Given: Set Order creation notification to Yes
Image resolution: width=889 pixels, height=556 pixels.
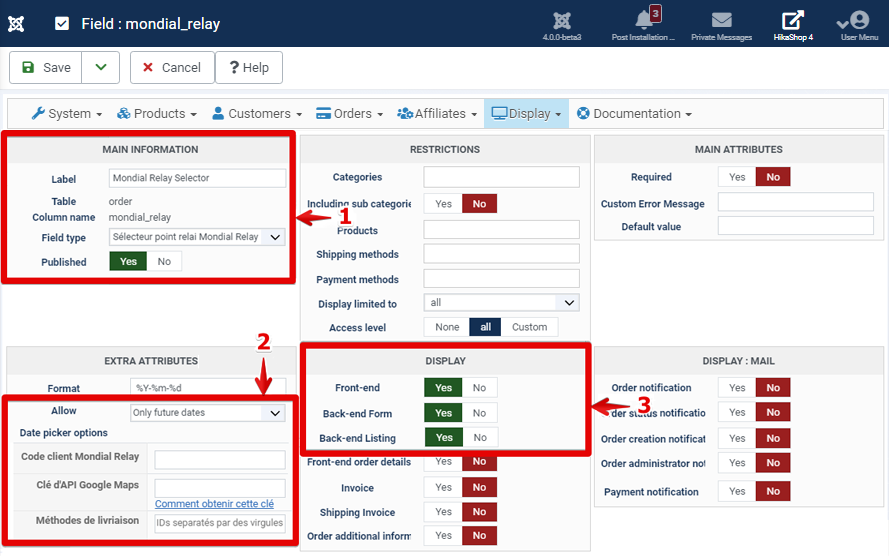Looking at the screenshot, I should (x=737, y=438).
